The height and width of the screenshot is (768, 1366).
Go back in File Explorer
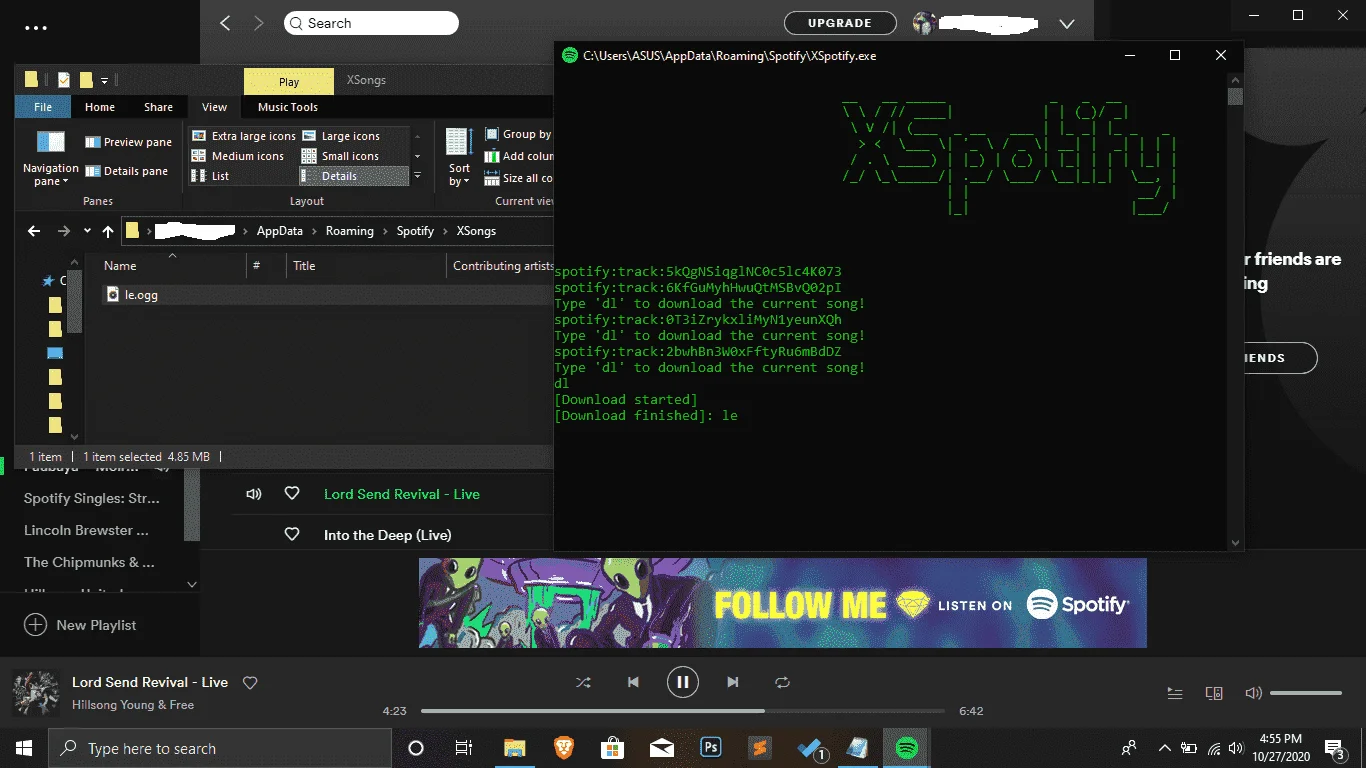[34, 231]
